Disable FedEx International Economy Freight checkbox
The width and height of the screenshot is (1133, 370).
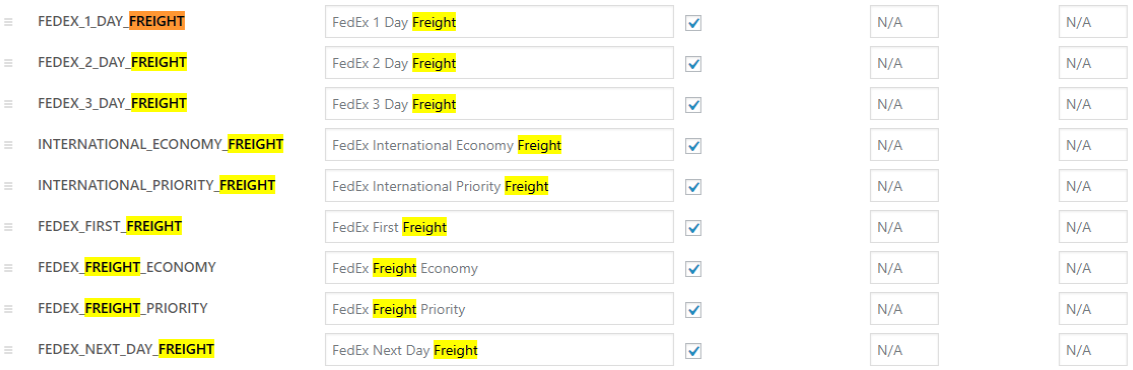(x=694, y=146)
